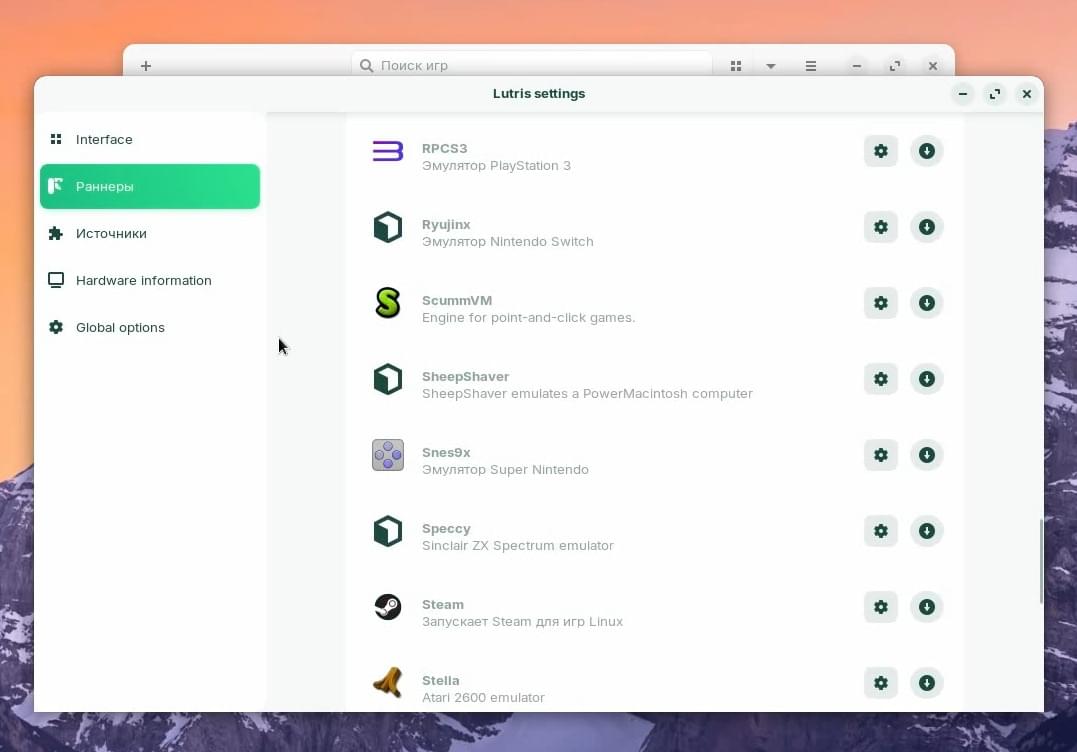
Task: Install the Steam runner
Action: (x=927, y=607)
